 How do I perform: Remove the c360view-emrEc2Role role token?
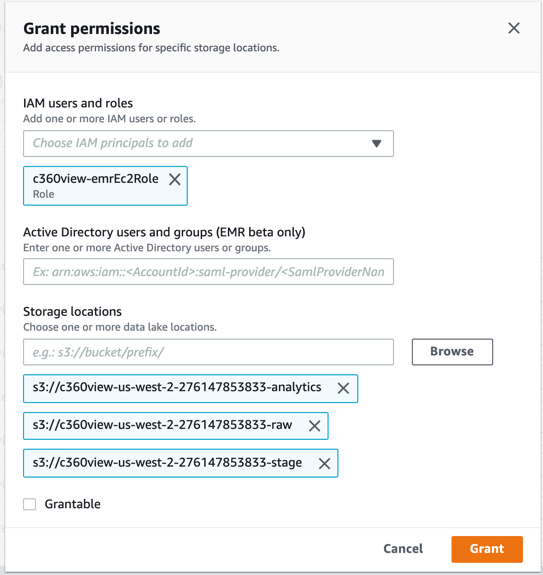[175, 179]
